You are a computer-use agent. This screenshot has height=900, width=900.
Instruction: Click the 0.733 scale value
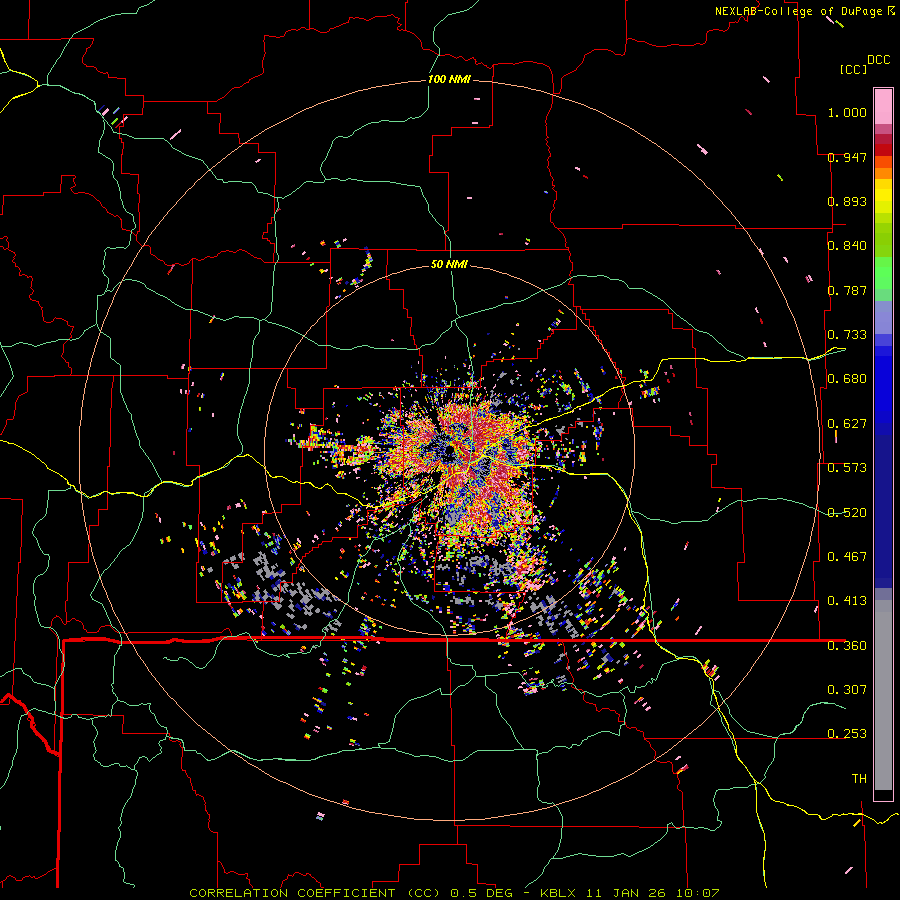847,335
